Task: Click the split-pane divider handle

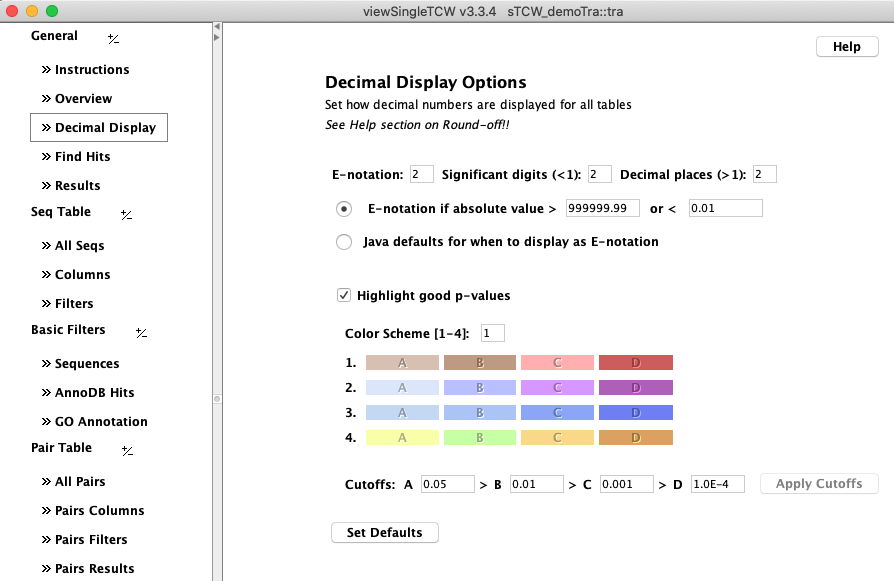Action: click(x=217, y=399)
